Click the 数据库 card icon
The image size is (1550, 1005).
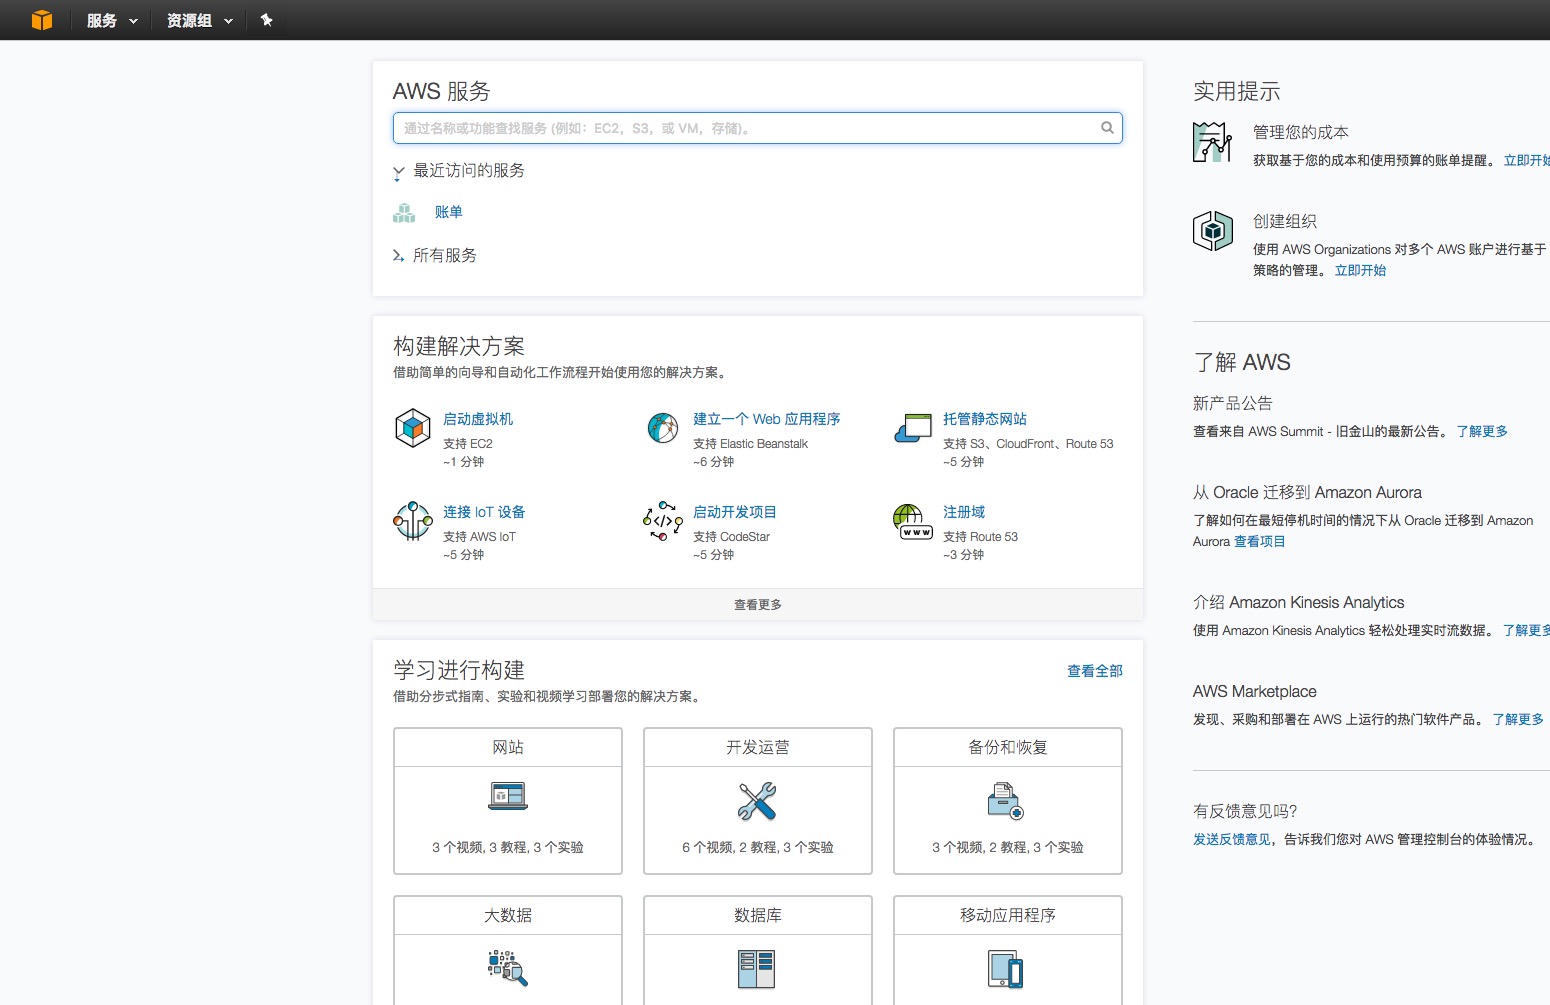[757, 969]
